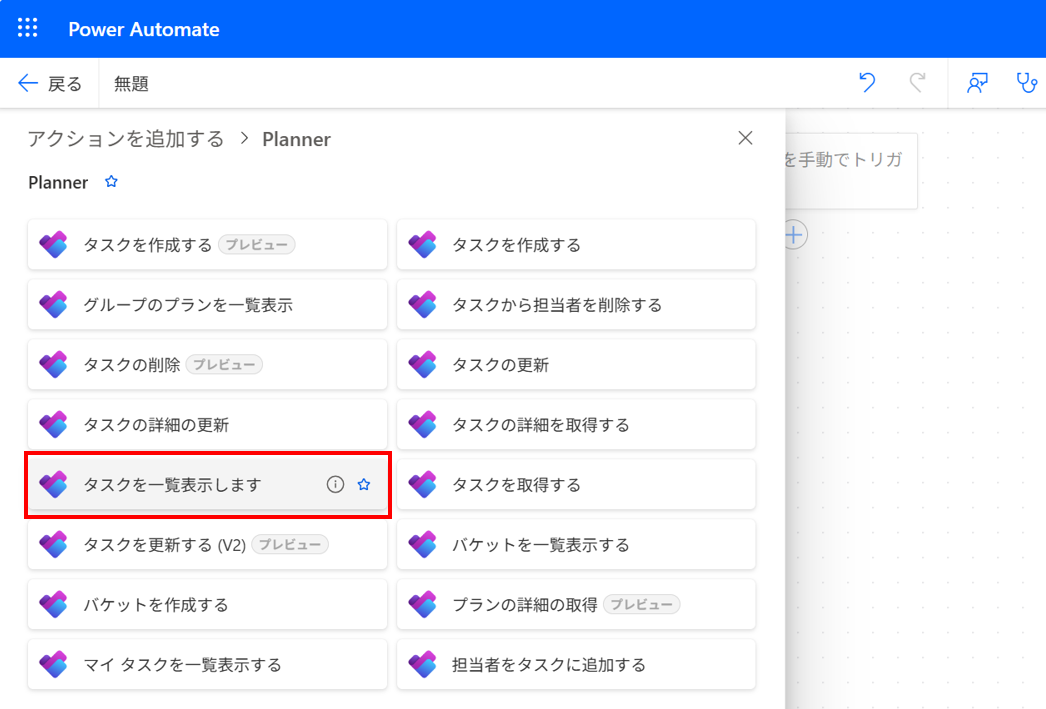
Task: Favorite the Planner connector star
Action: [111, 181]
